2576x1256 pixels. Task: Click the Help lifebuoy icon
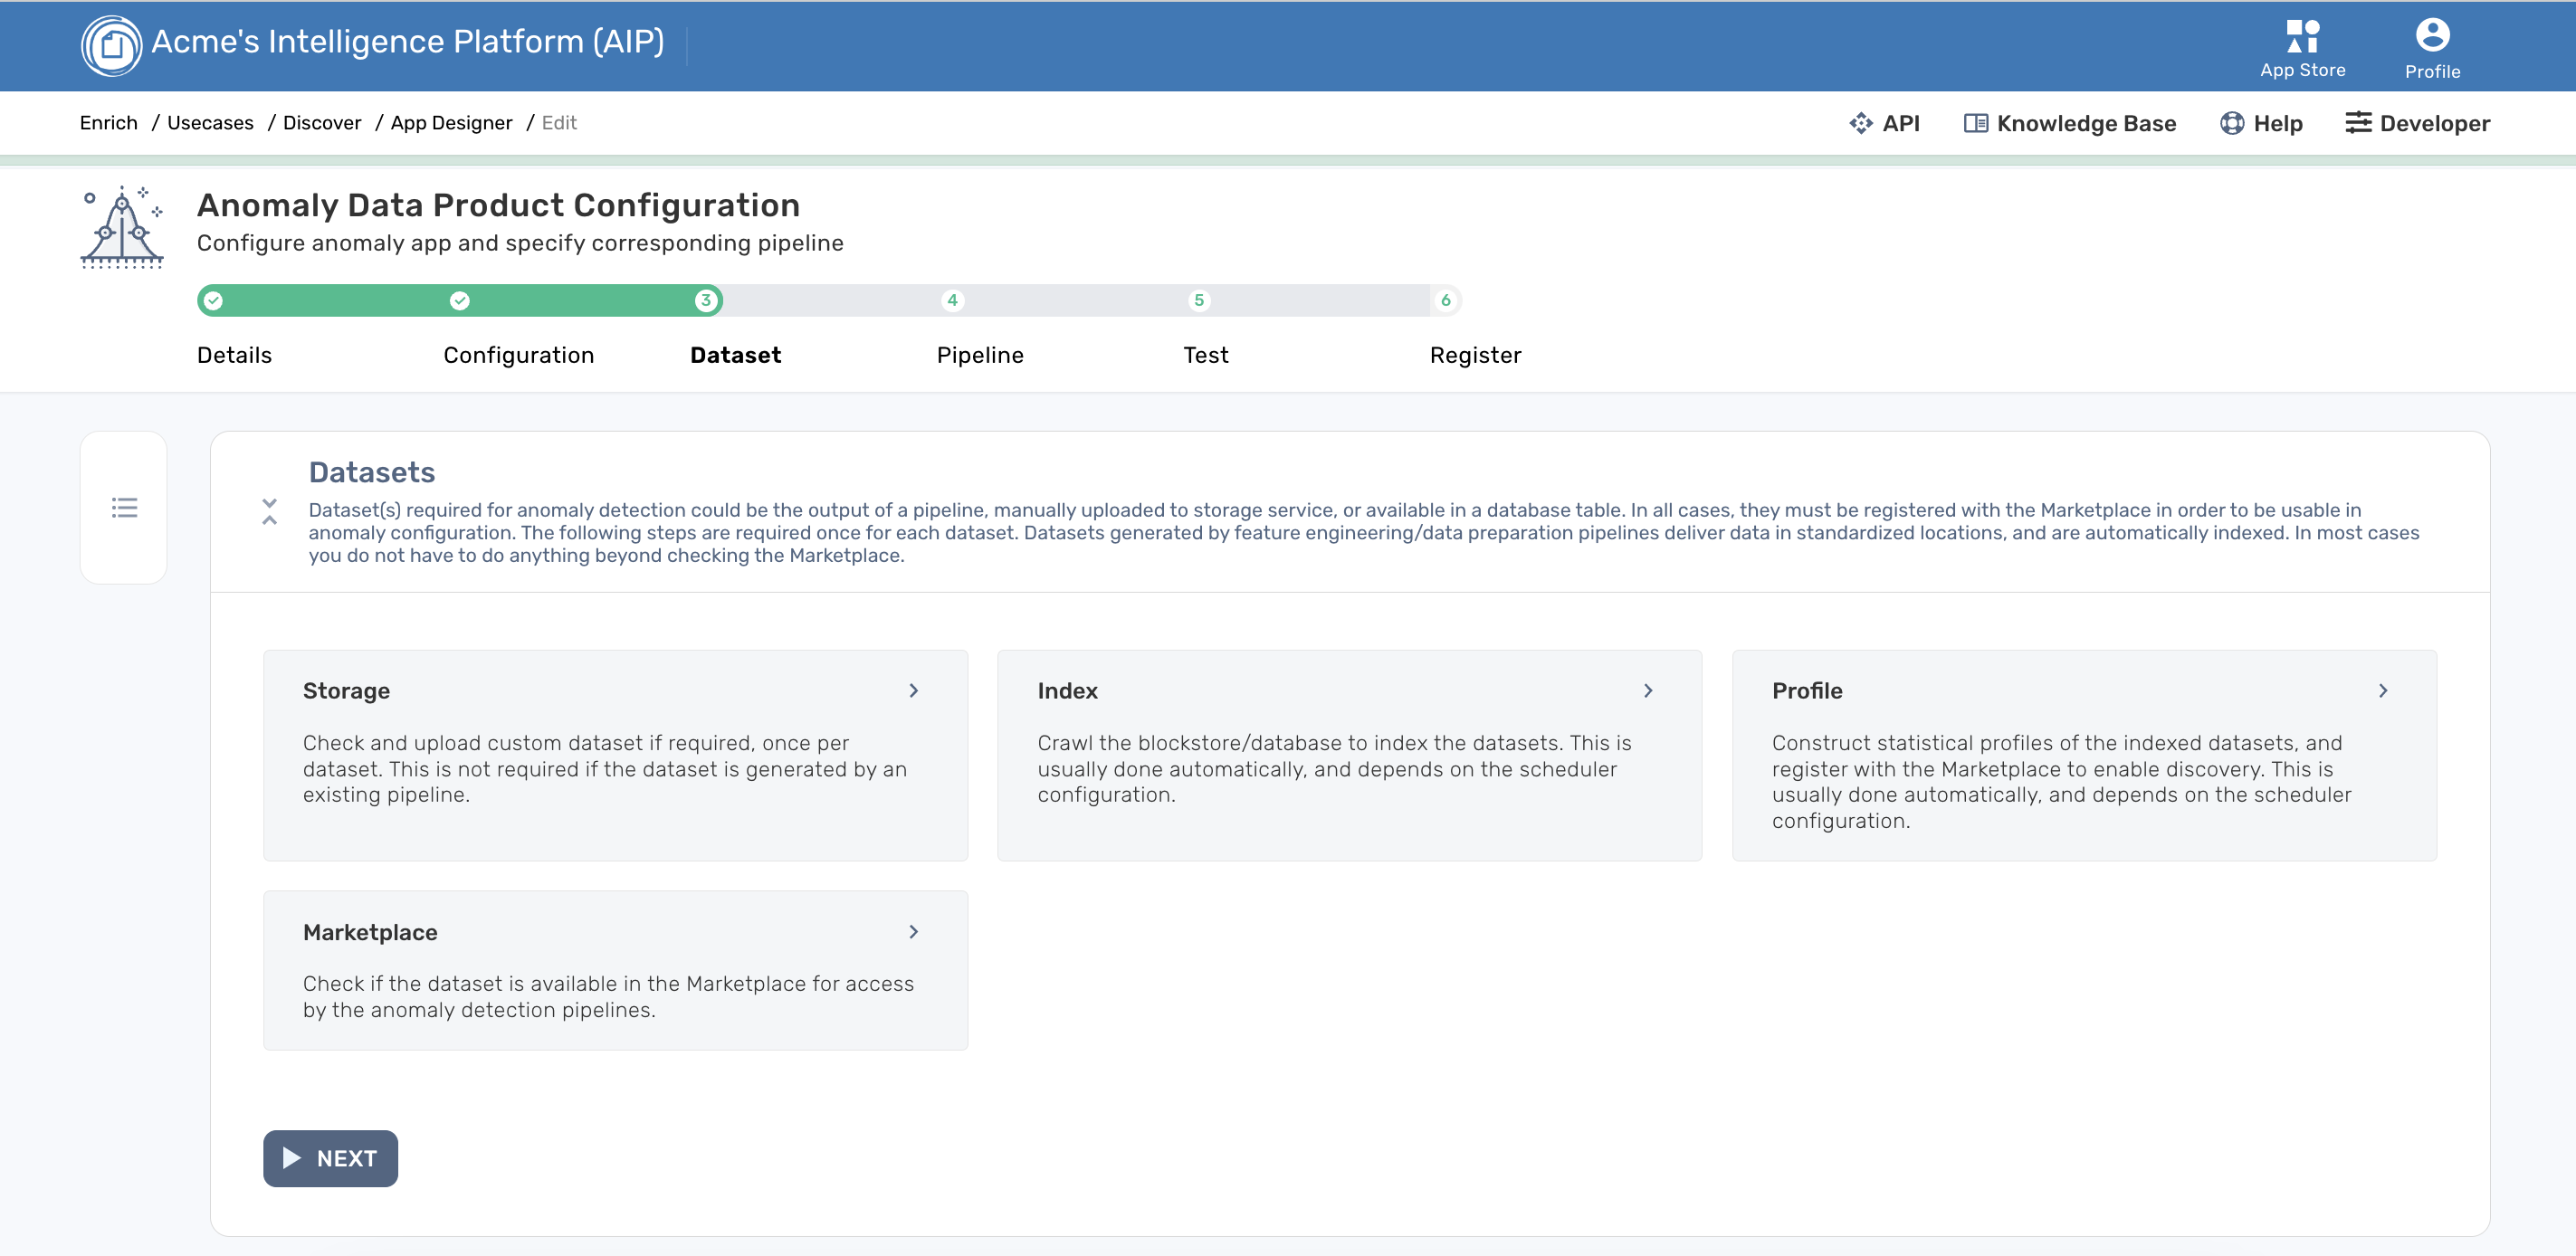pos(2231,123)
